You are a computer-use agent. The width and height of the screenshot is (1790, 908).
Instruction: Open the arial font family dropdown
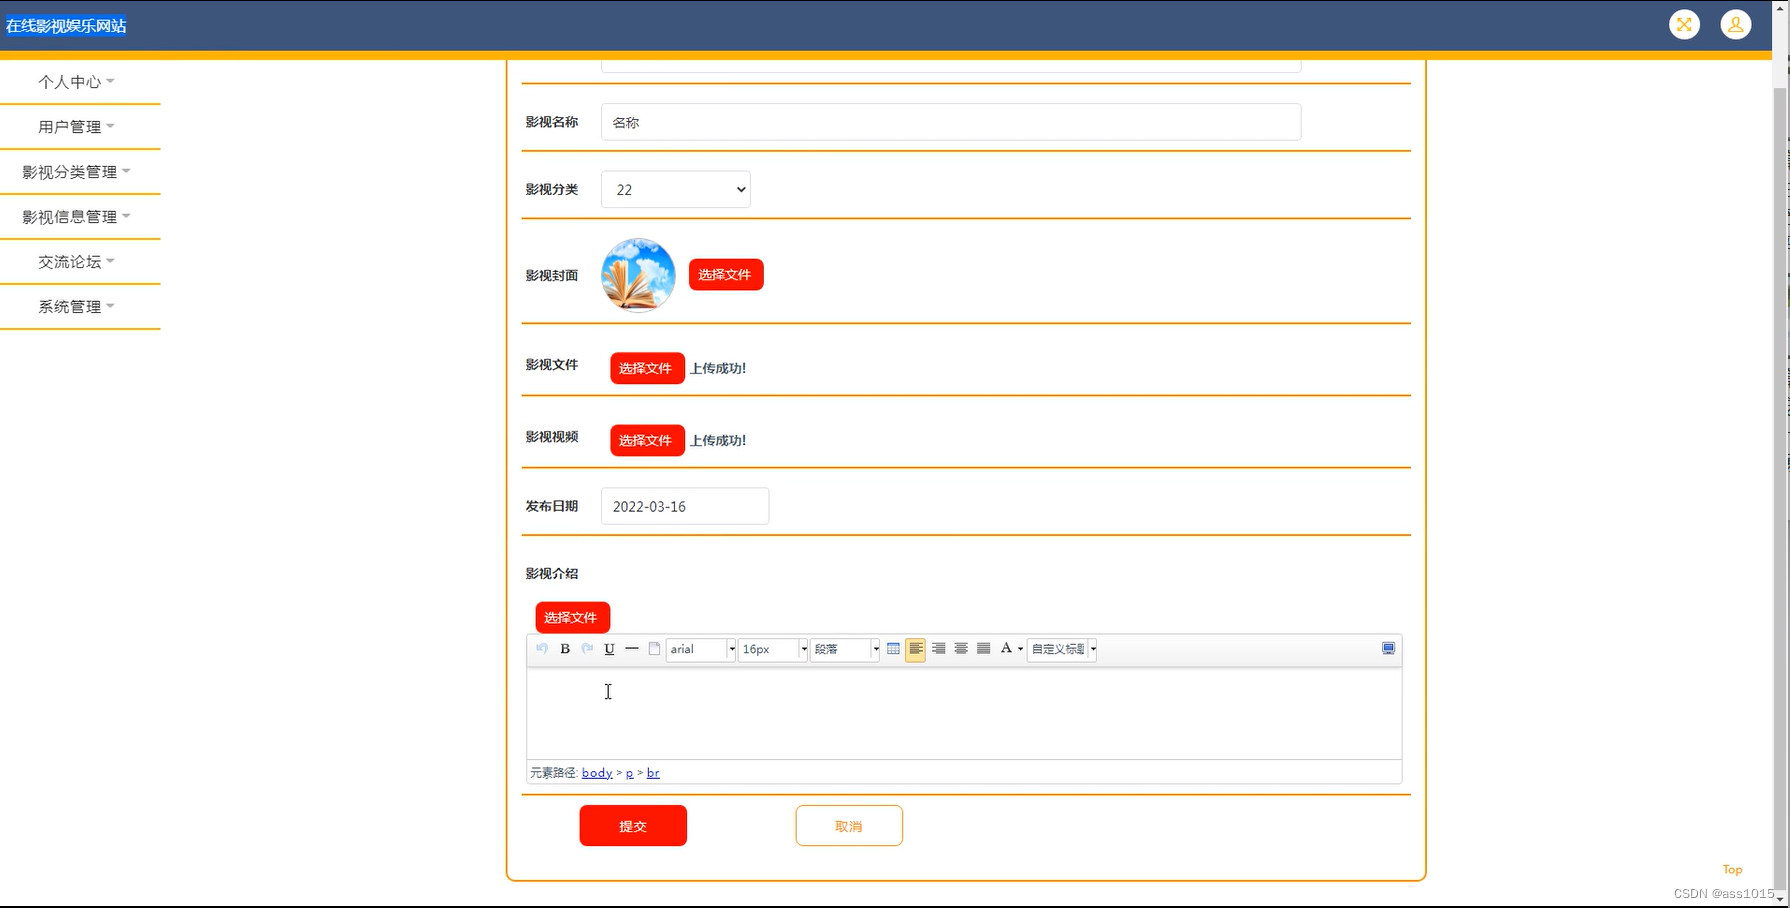click(701, 649)
